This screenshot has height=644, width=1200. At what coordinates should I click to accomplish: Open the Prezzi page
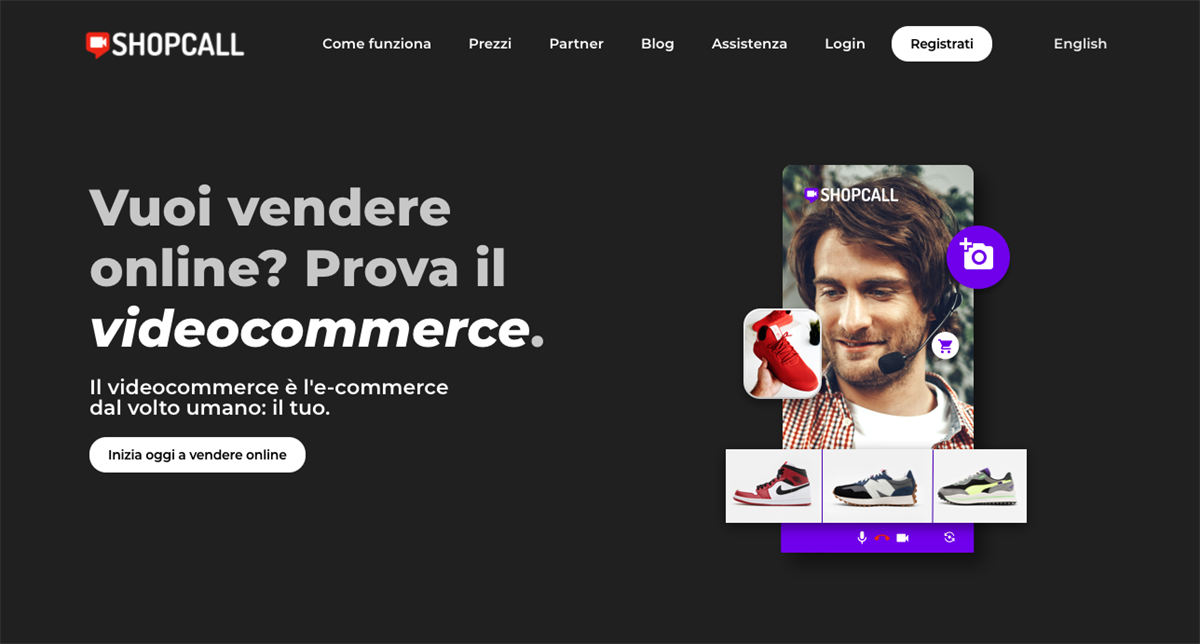490,44
